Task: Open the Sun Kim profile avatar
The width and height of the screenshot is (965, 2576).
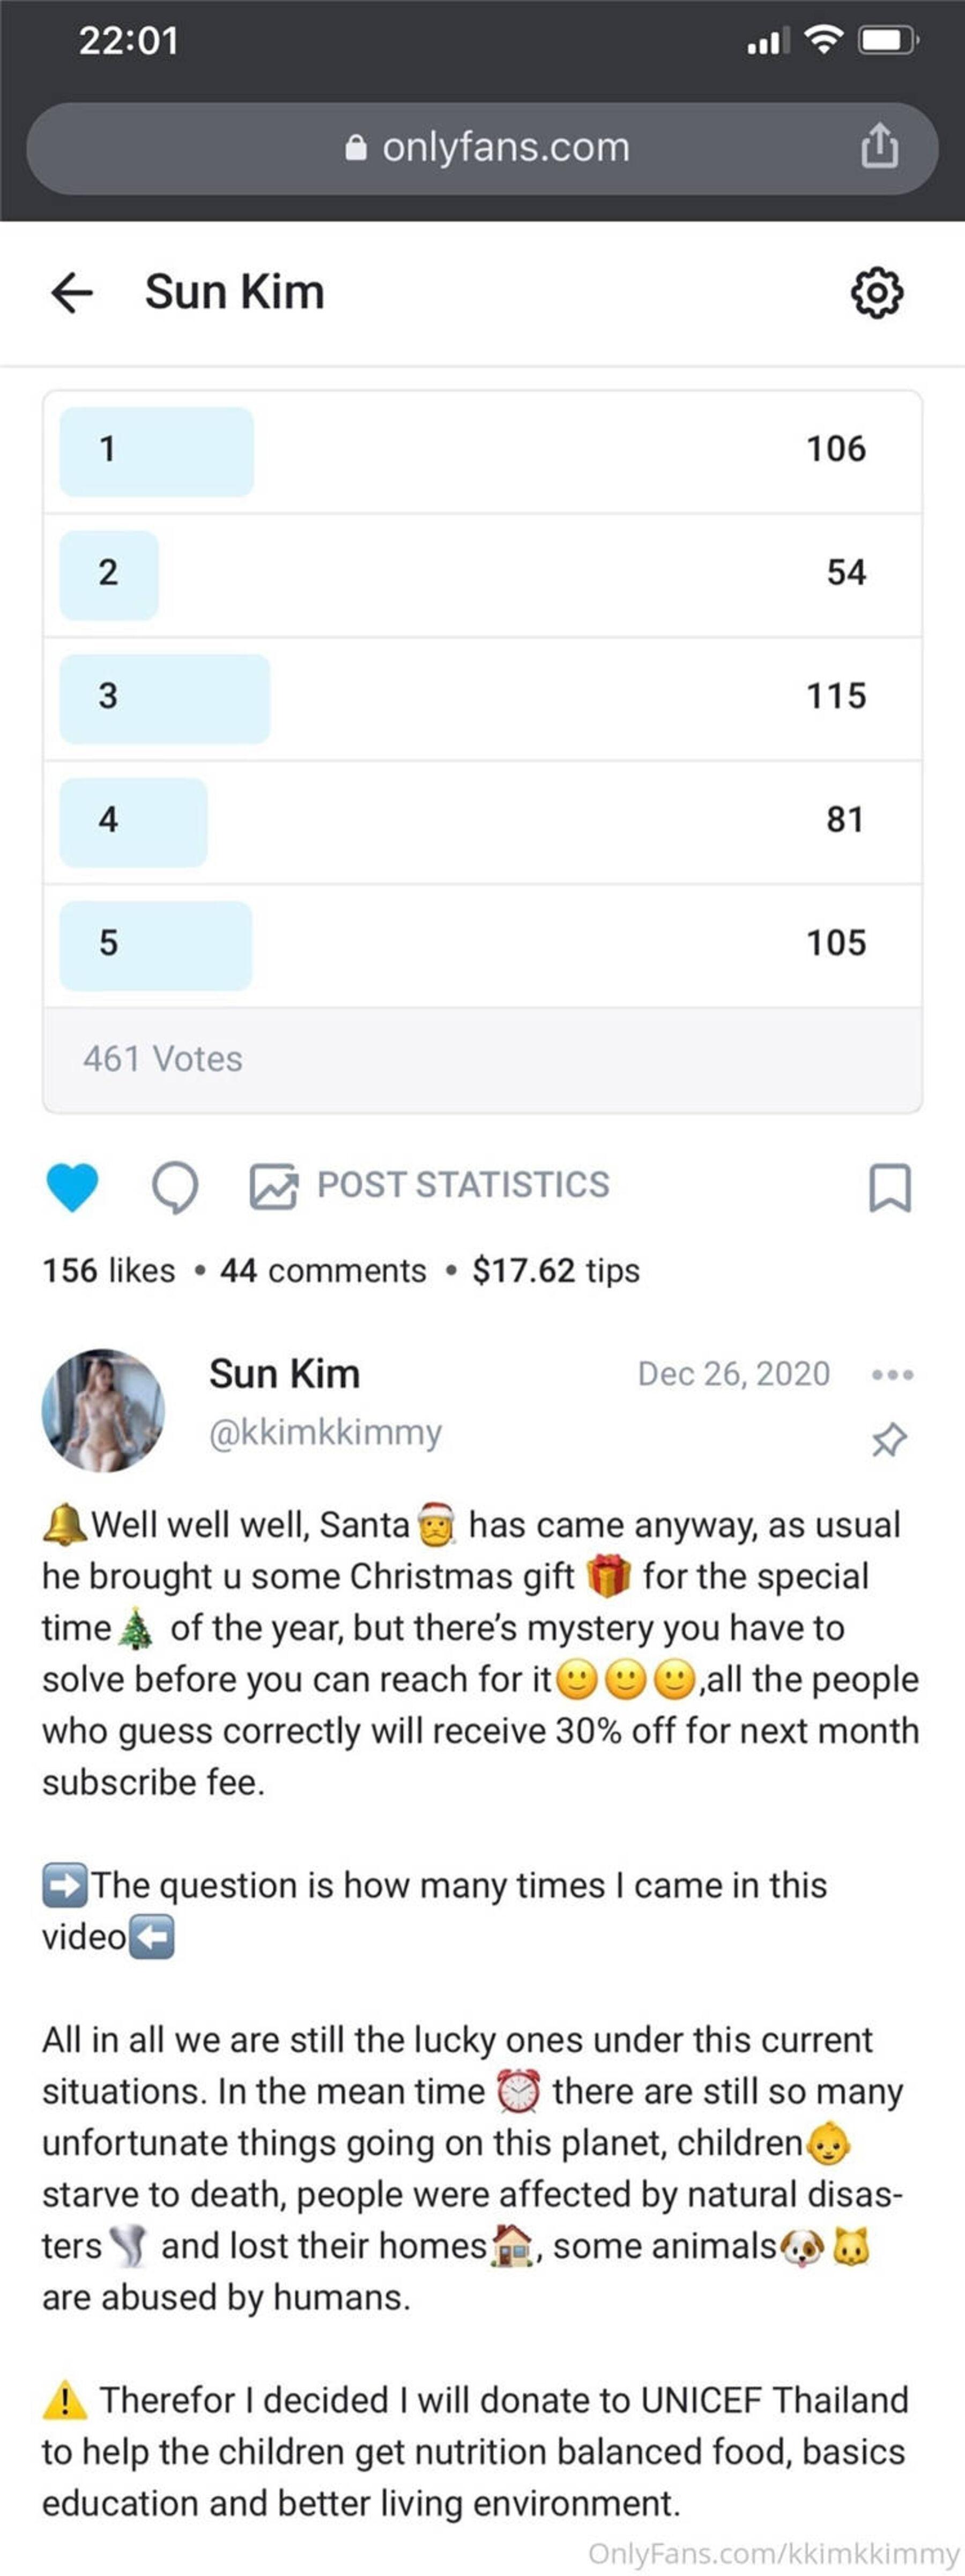Action: tap(103, 1410)
